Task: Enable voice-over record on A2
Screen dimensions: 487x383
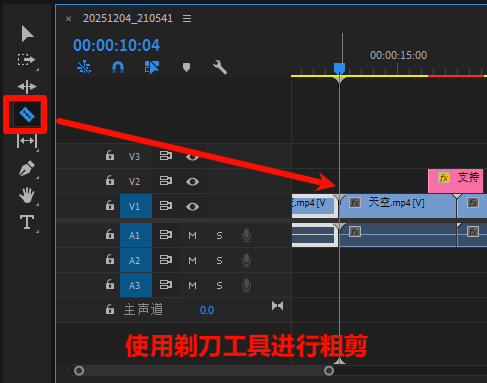Action: 246,260
